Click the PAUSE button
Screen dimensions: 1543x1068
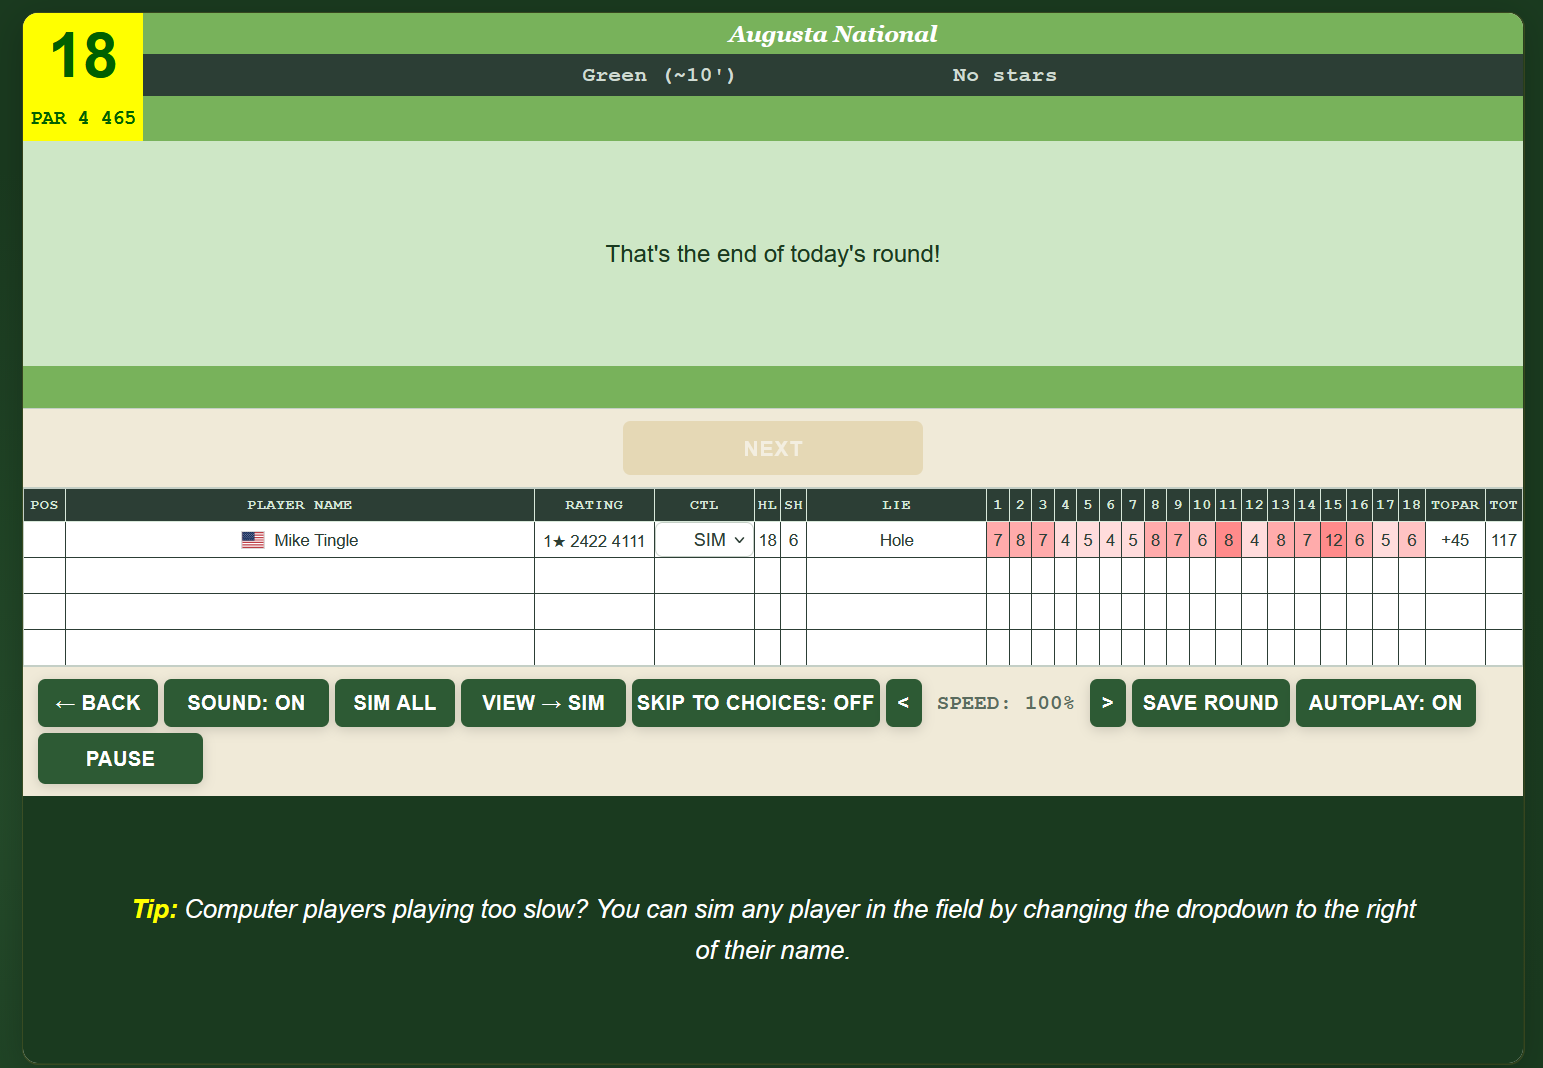click(120, 759)
